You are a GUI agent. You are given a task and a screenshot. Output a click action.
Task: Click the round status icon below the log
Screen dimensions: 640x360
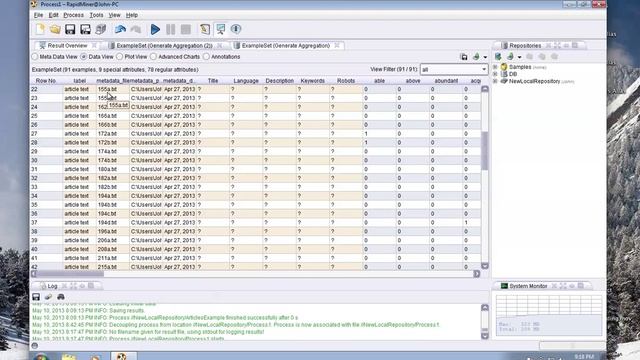click(35, 346)
